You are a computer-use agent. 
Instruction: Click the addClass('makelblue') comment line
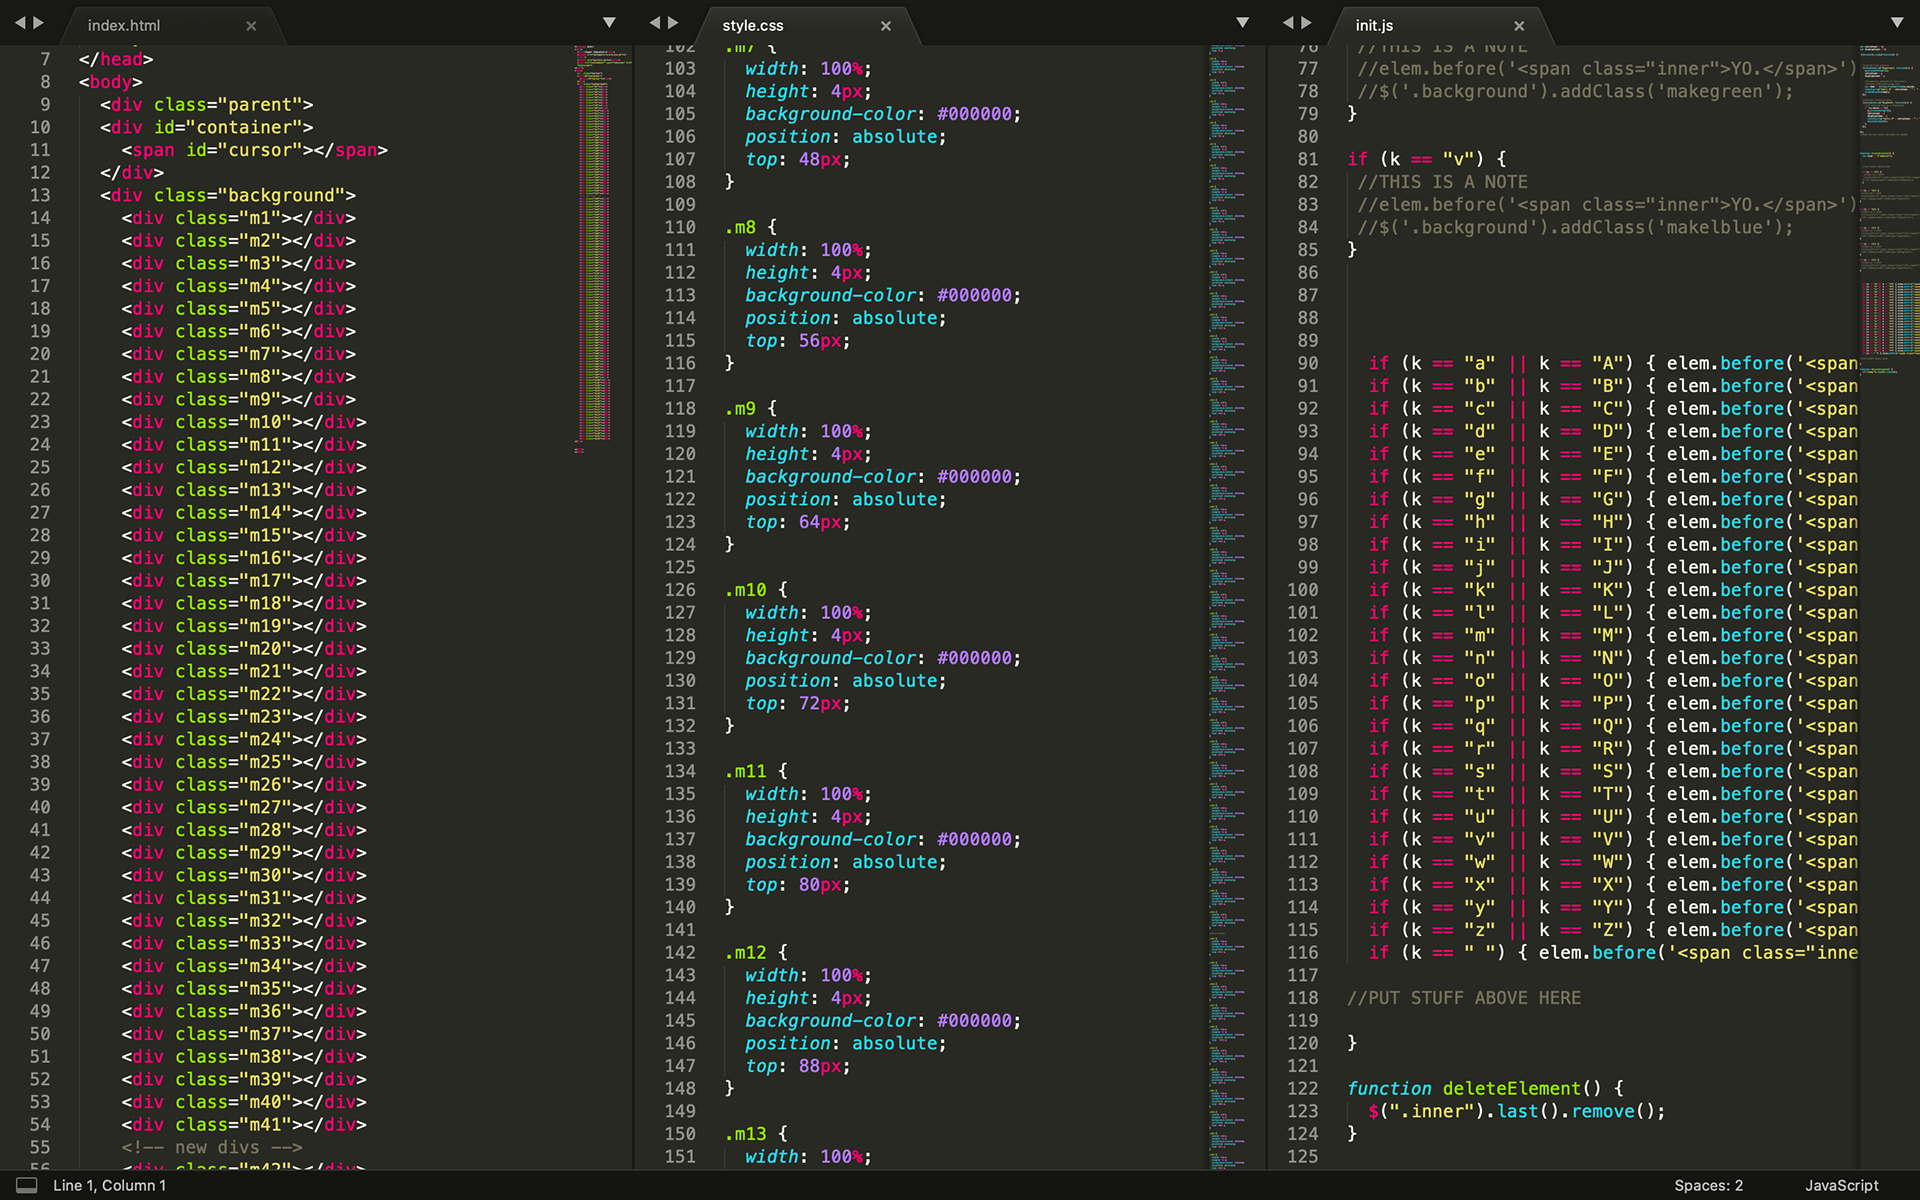(1575, 227)
